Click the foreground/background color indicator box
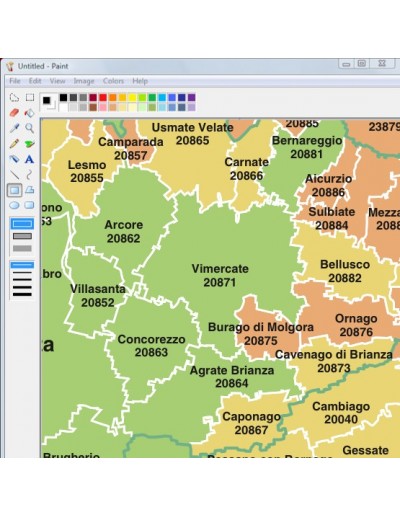The image size is (400, 517). pos(48,102)
